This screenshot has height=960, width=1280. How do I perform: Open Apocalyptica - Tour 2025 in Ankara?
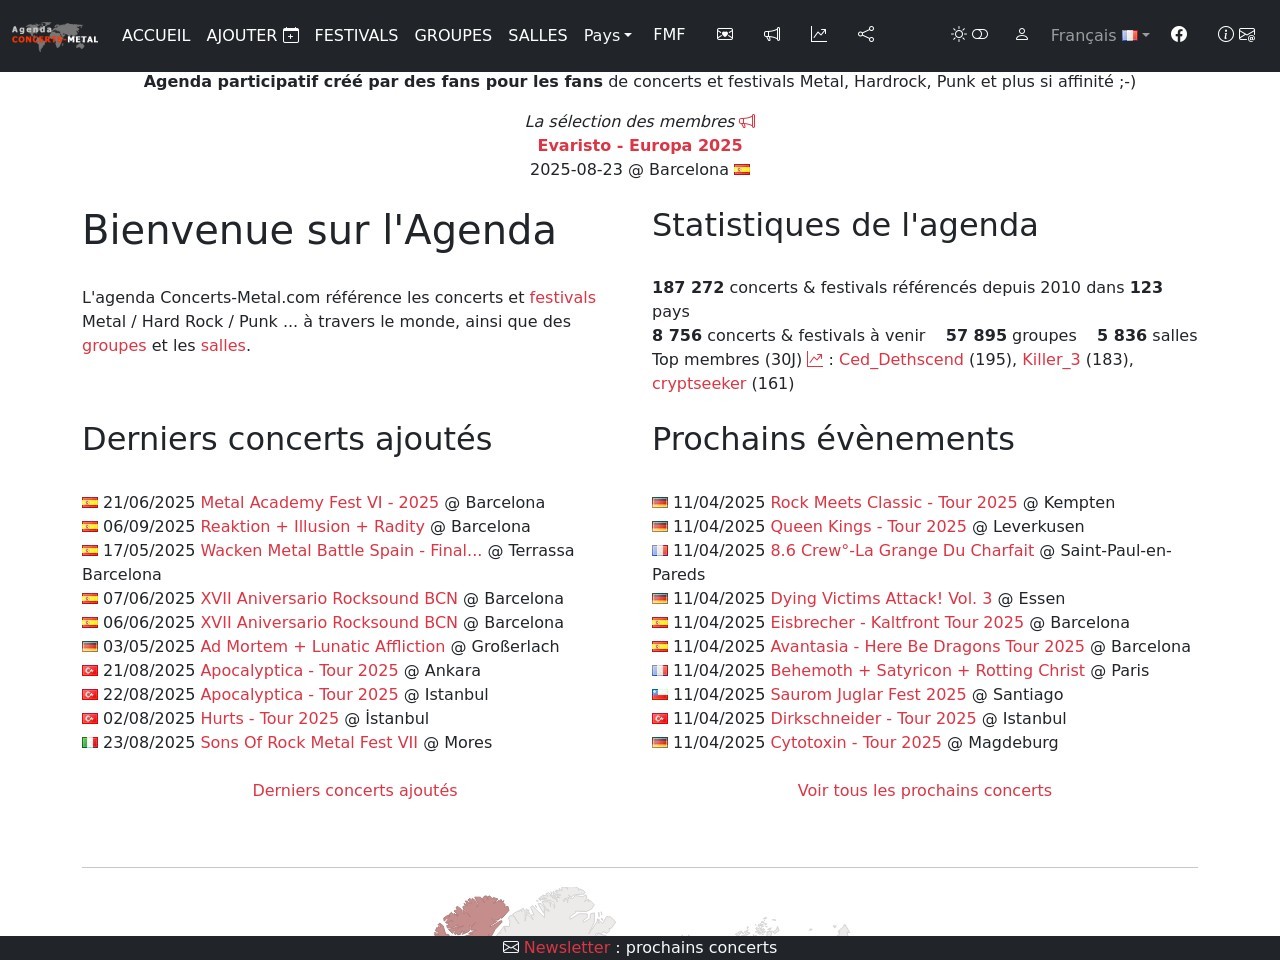coord(299,670)
